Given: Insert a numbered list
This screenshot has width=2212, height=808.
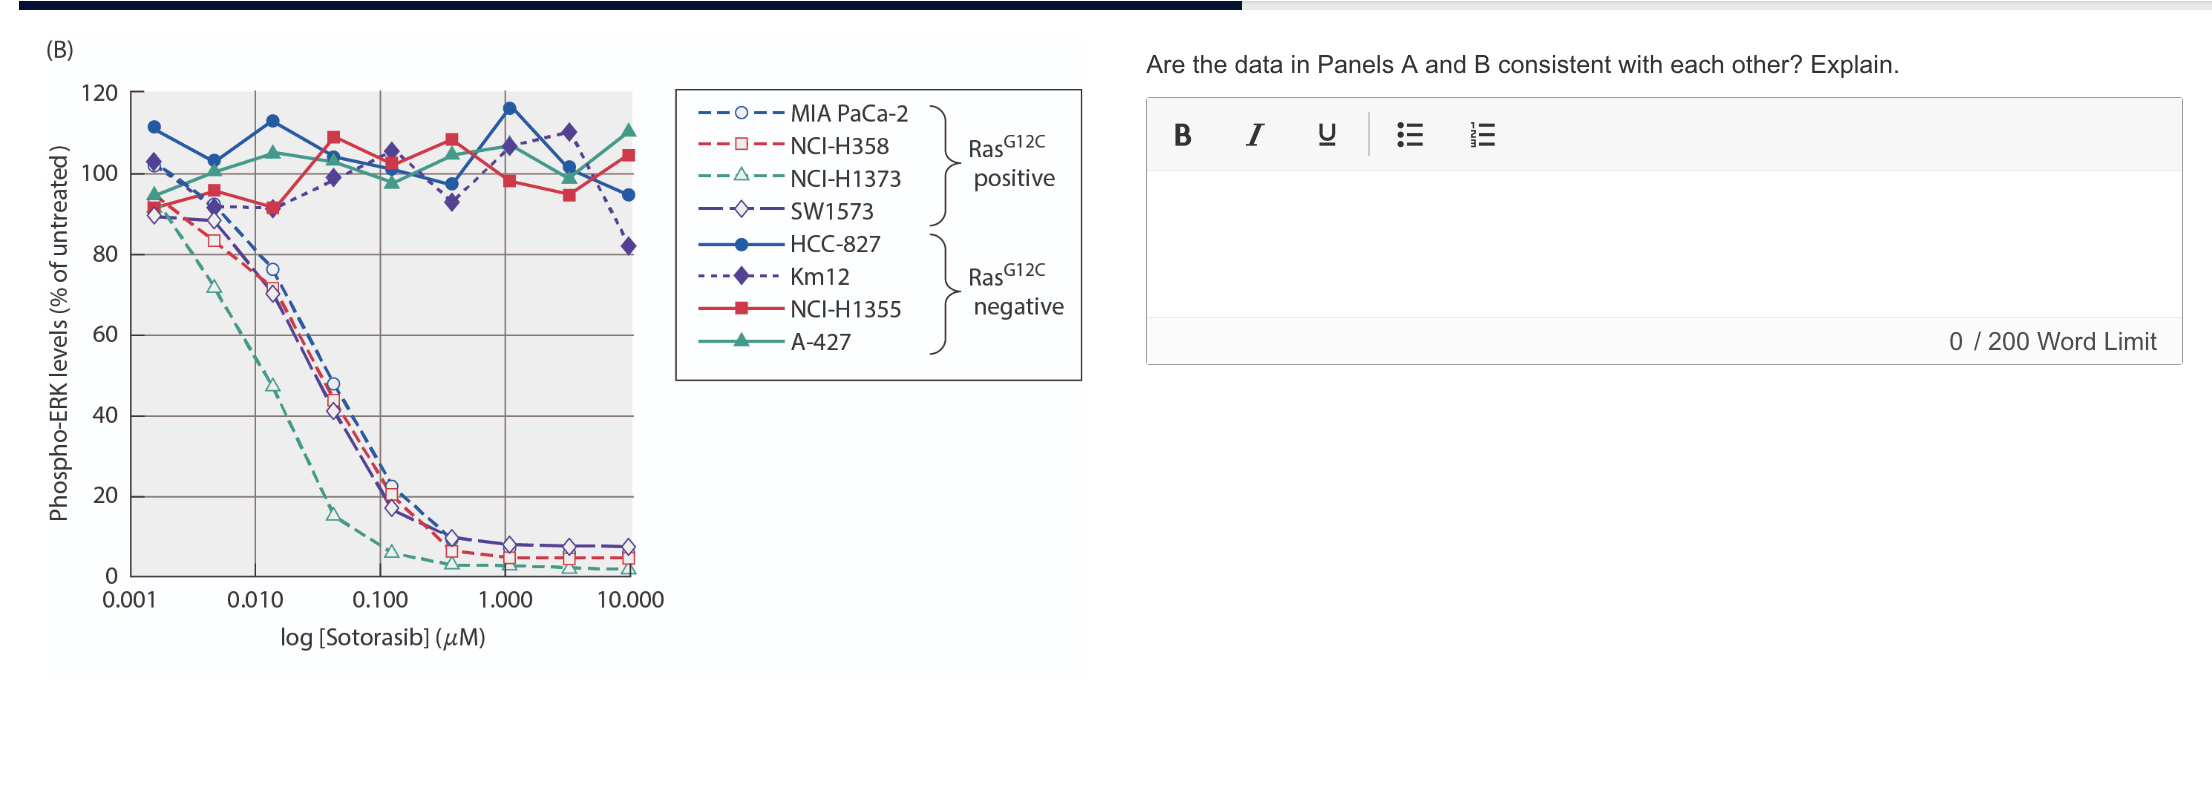Looking at the screenshot, I should (1483, 135).
